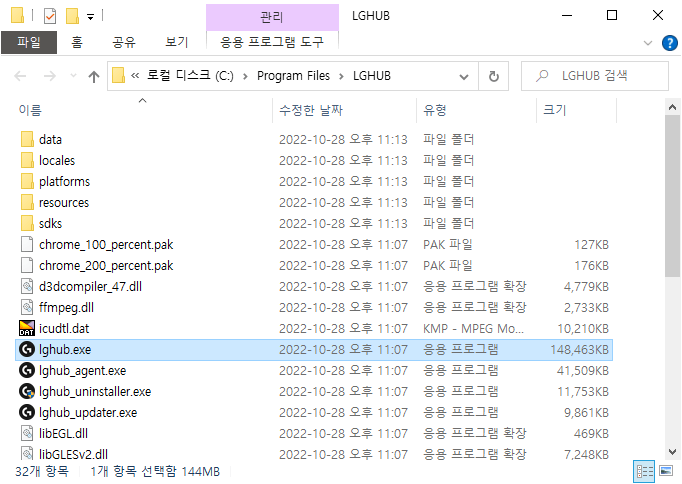Image resolution: width=682 pixels, height=484 pixels.
Task: Go up one folder level arrow
Action: (94, 77)
